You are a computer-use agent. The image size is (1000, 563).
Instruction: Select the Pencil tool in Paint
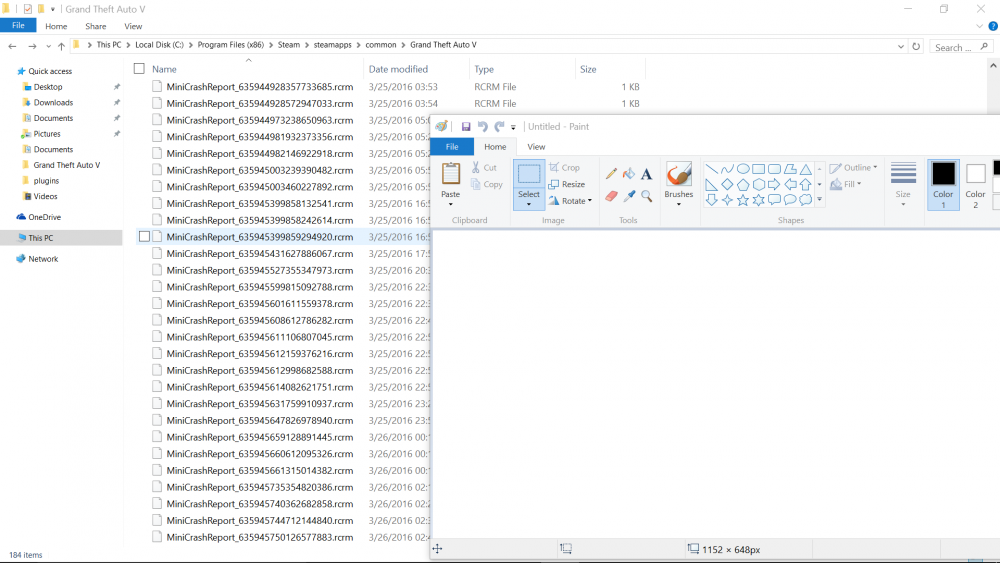point(611,173)
